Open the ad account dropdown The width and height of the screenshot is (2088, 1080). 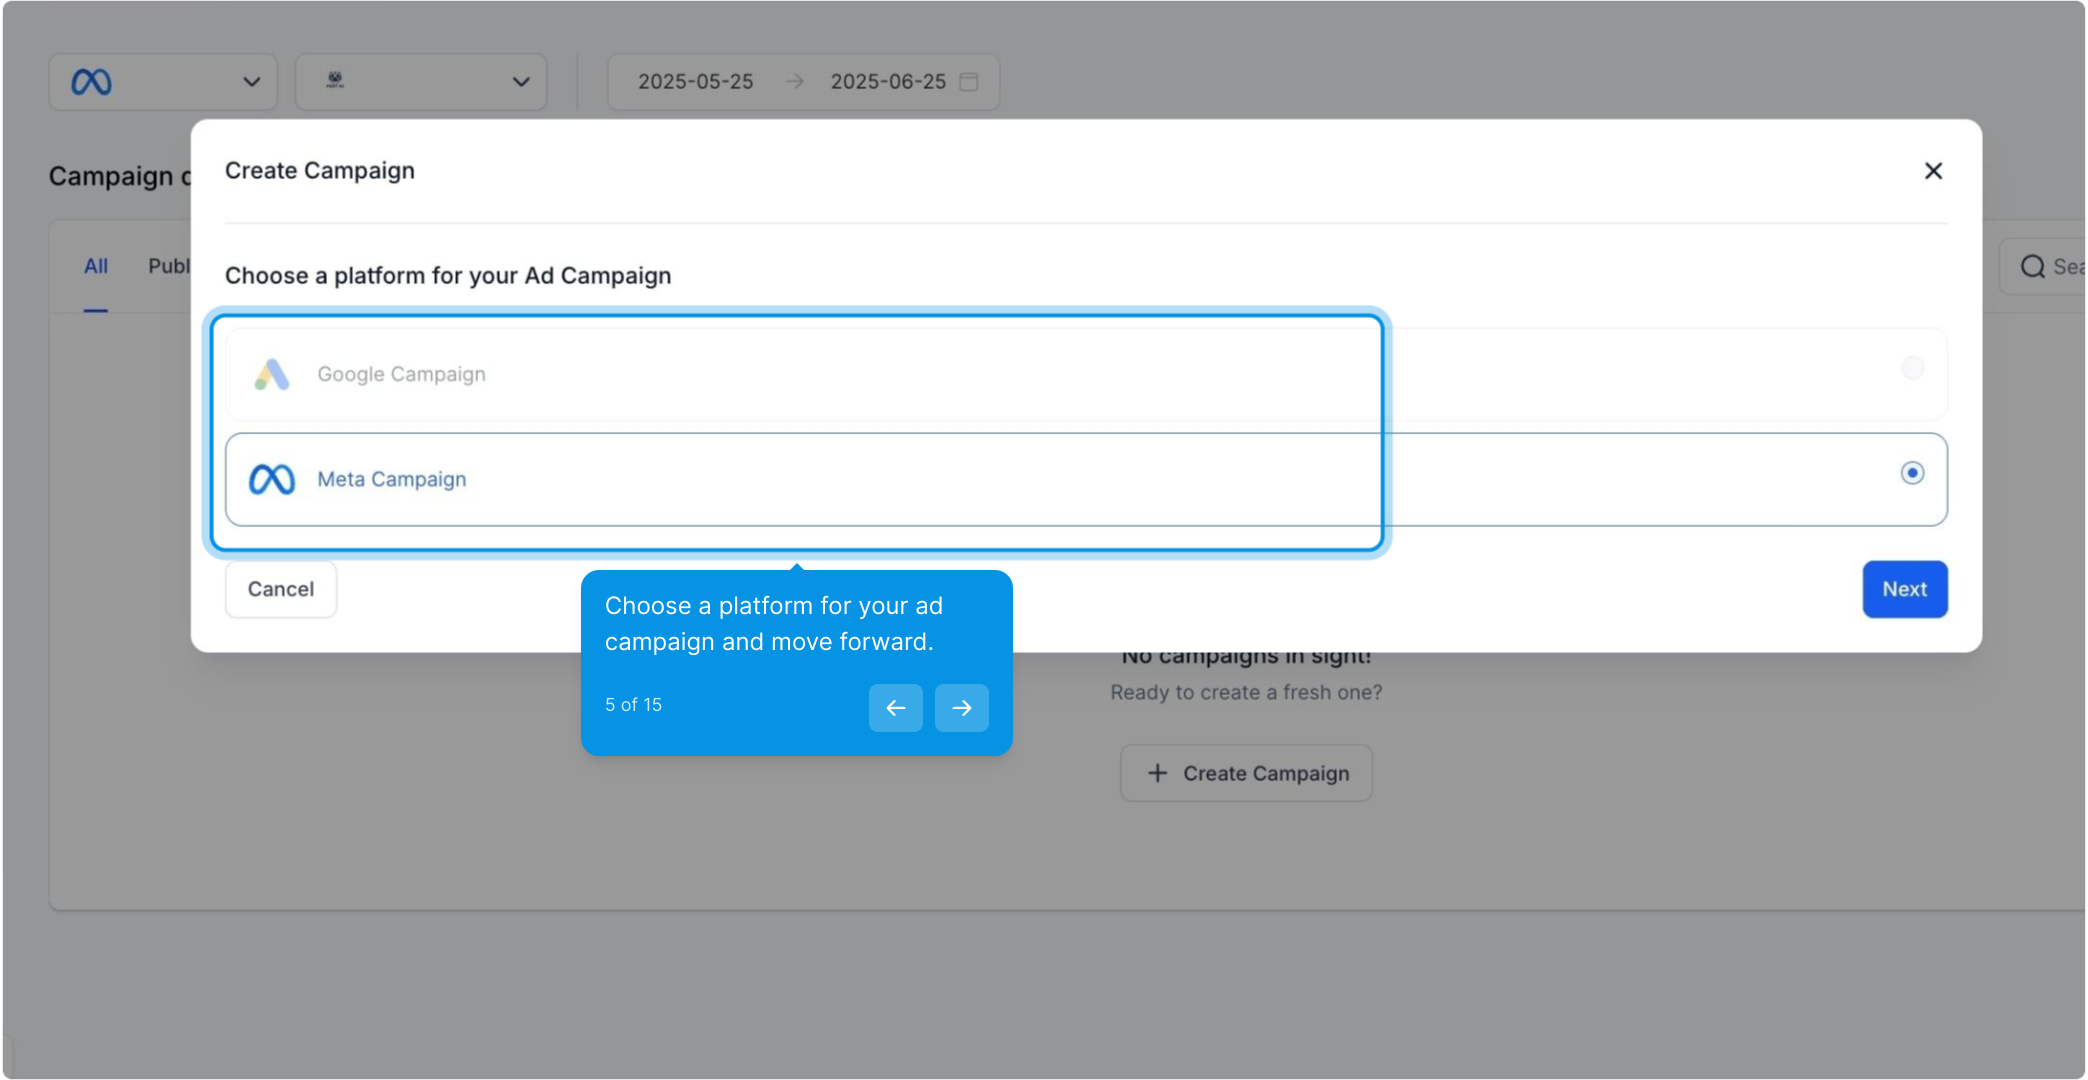(421, 82)
